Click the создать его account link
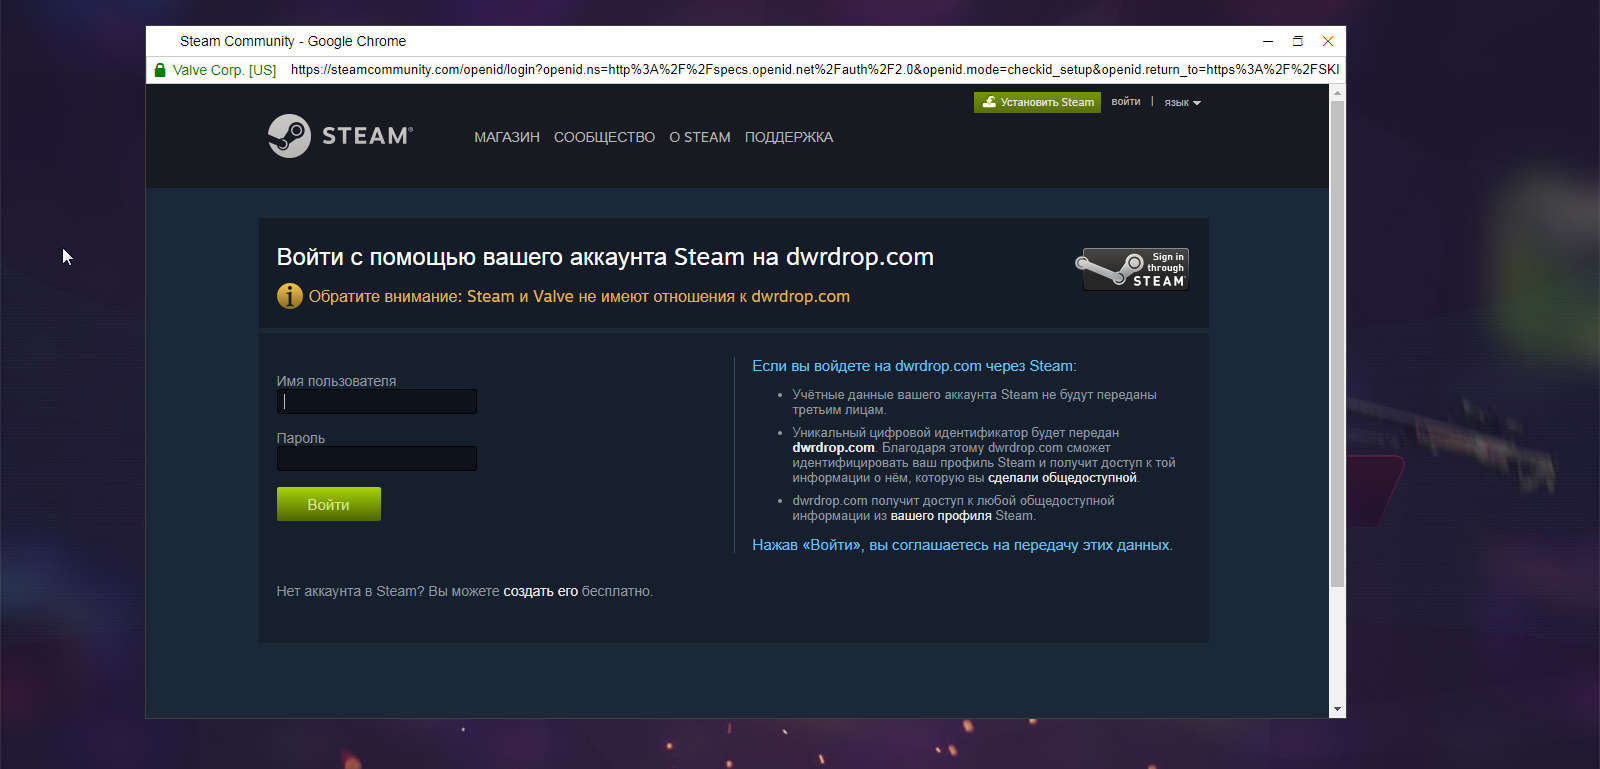 pos(540,591)
